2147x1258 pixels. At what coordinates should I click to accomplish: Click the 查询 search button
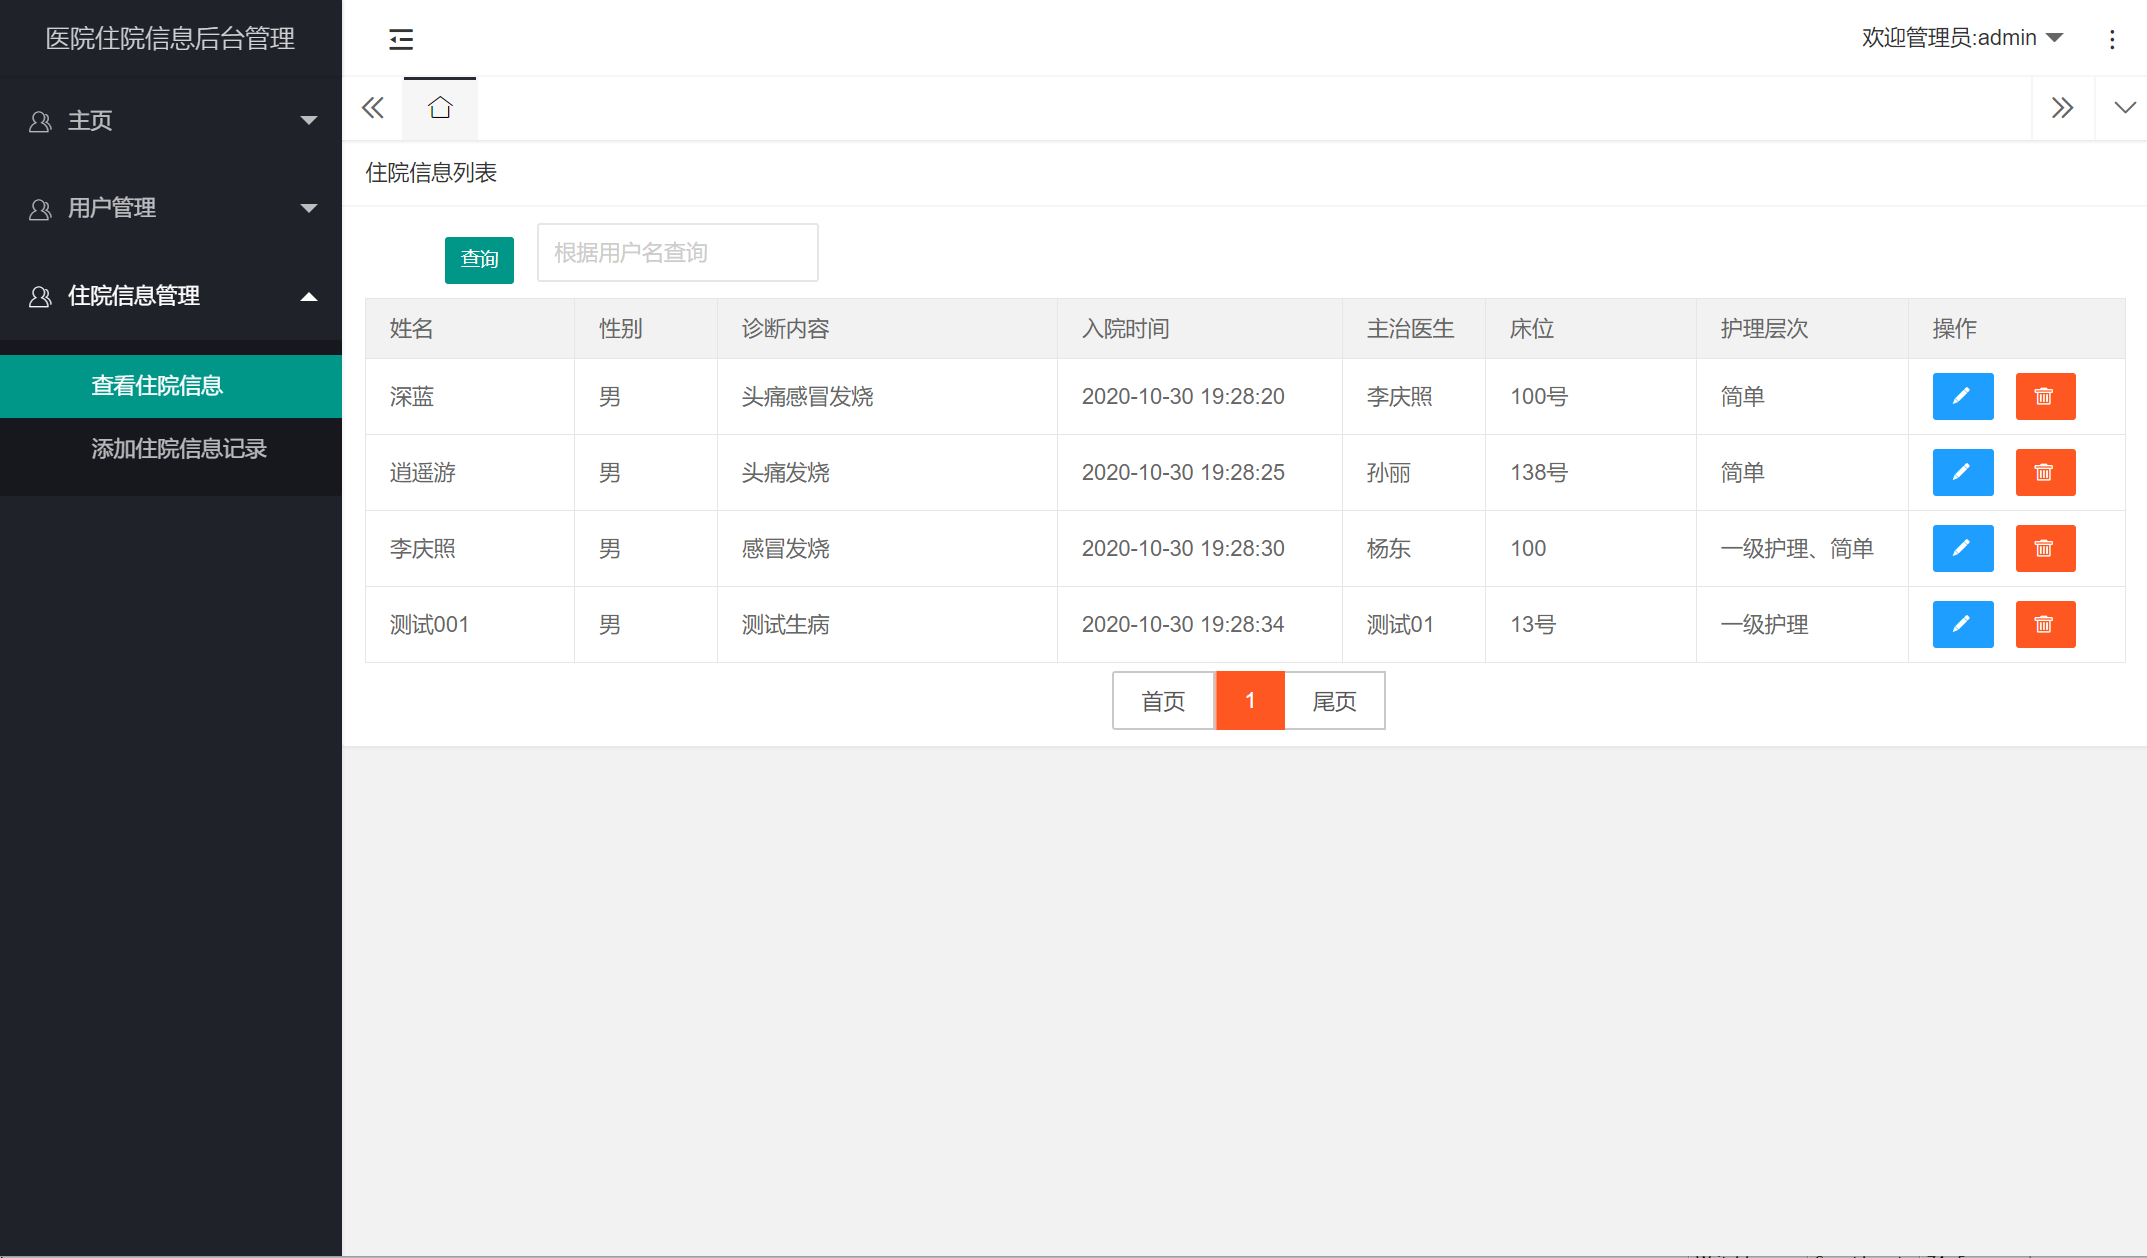click(x=479, y=260)
